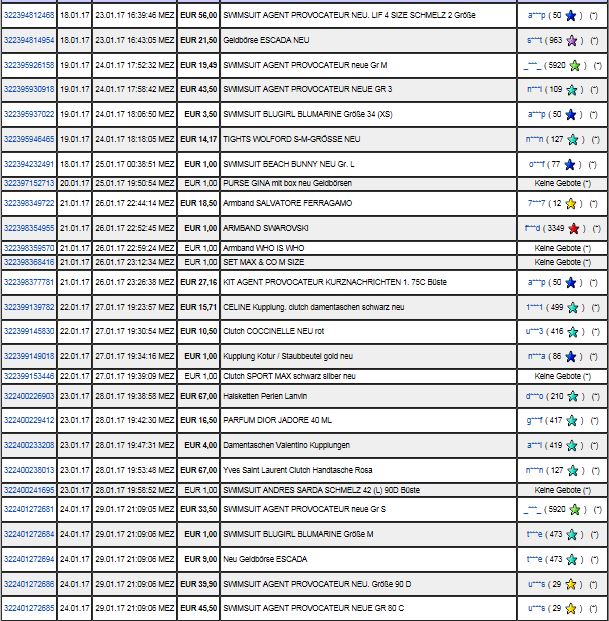Open bidder f***d in the ARMBAND SWAROVSKI row
Image resolution: width=609 pixels, height=621 pixels.
click(532, 228)
